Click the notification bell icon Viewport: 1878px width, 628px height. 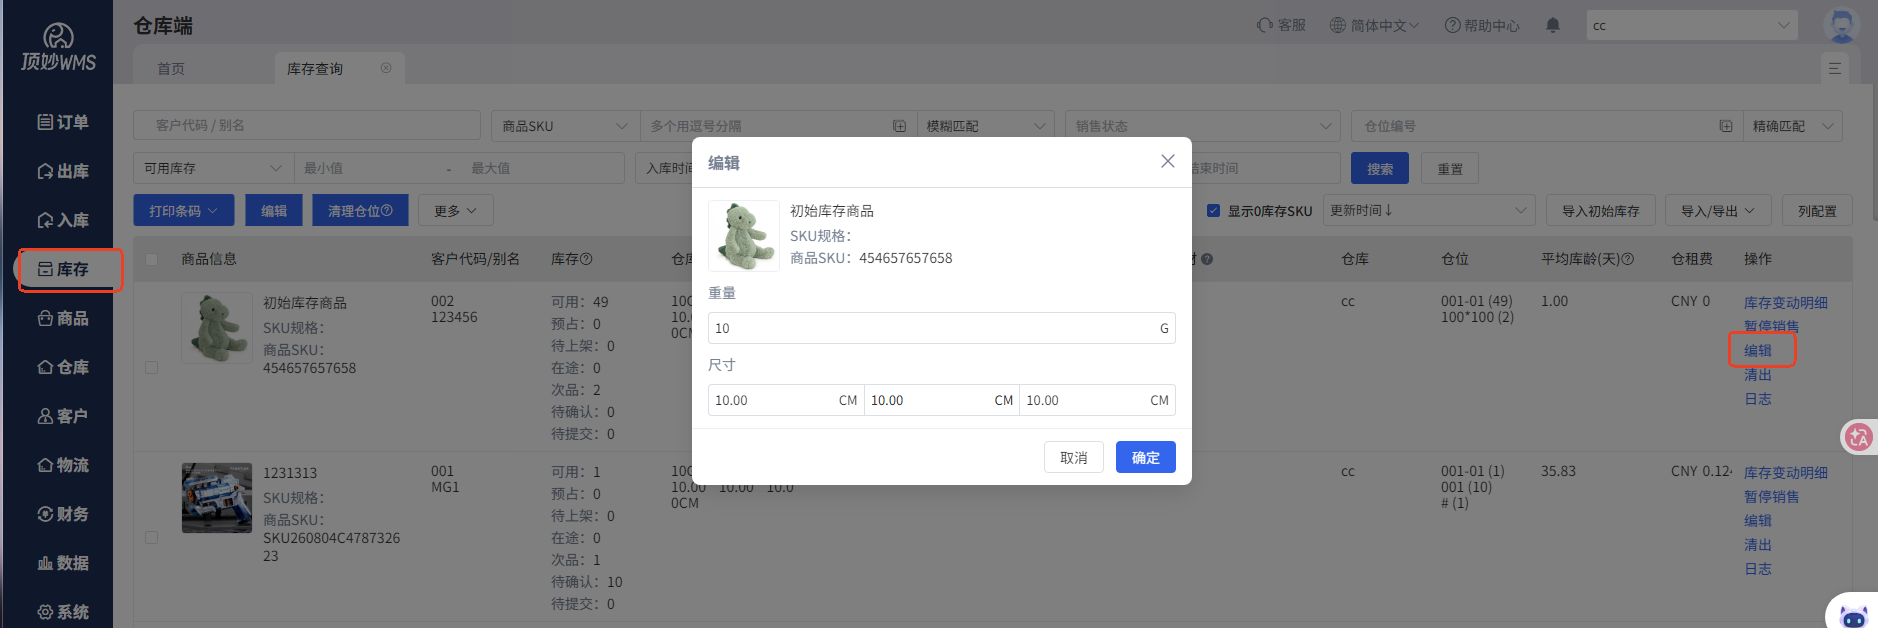1553,25
